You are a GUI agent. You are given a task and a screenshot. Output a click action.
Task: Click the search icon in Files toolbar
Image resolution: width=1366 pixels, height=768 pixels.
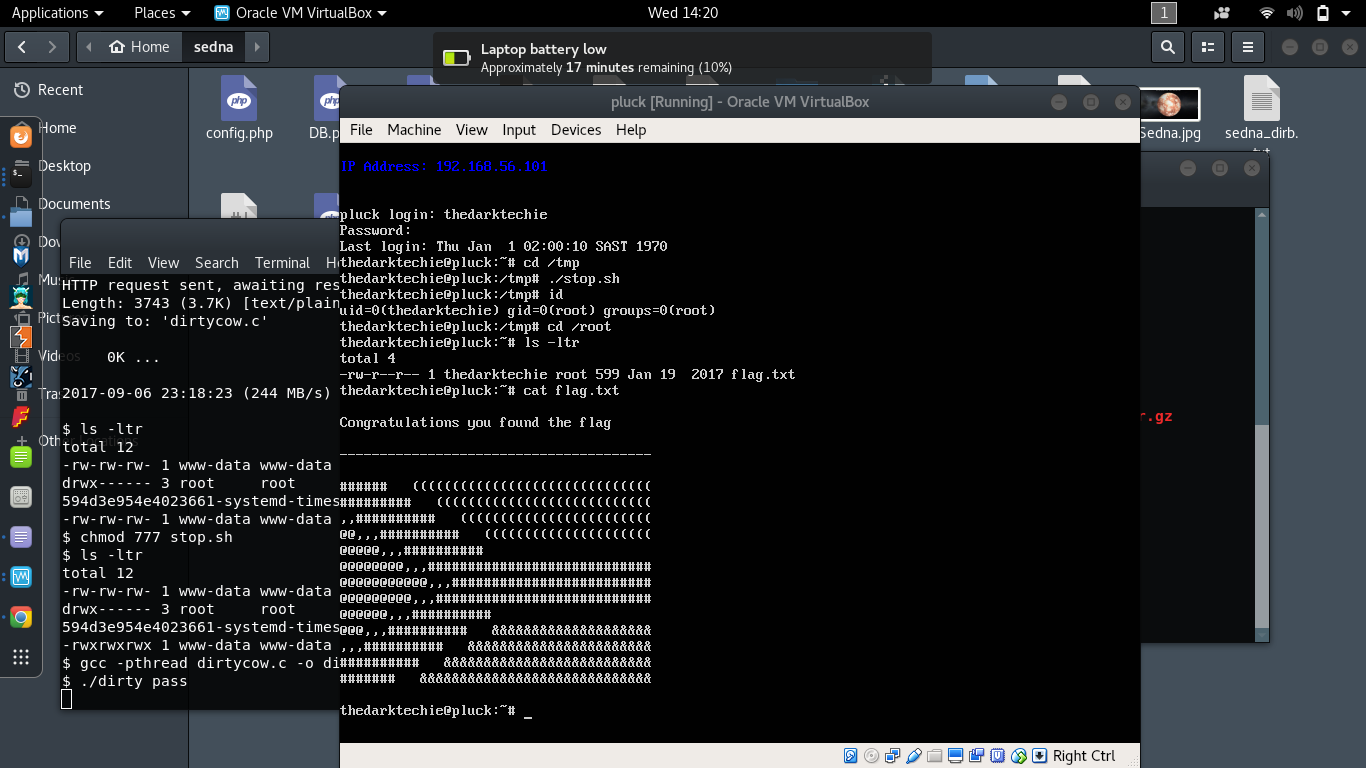(x=1167, y=47)
